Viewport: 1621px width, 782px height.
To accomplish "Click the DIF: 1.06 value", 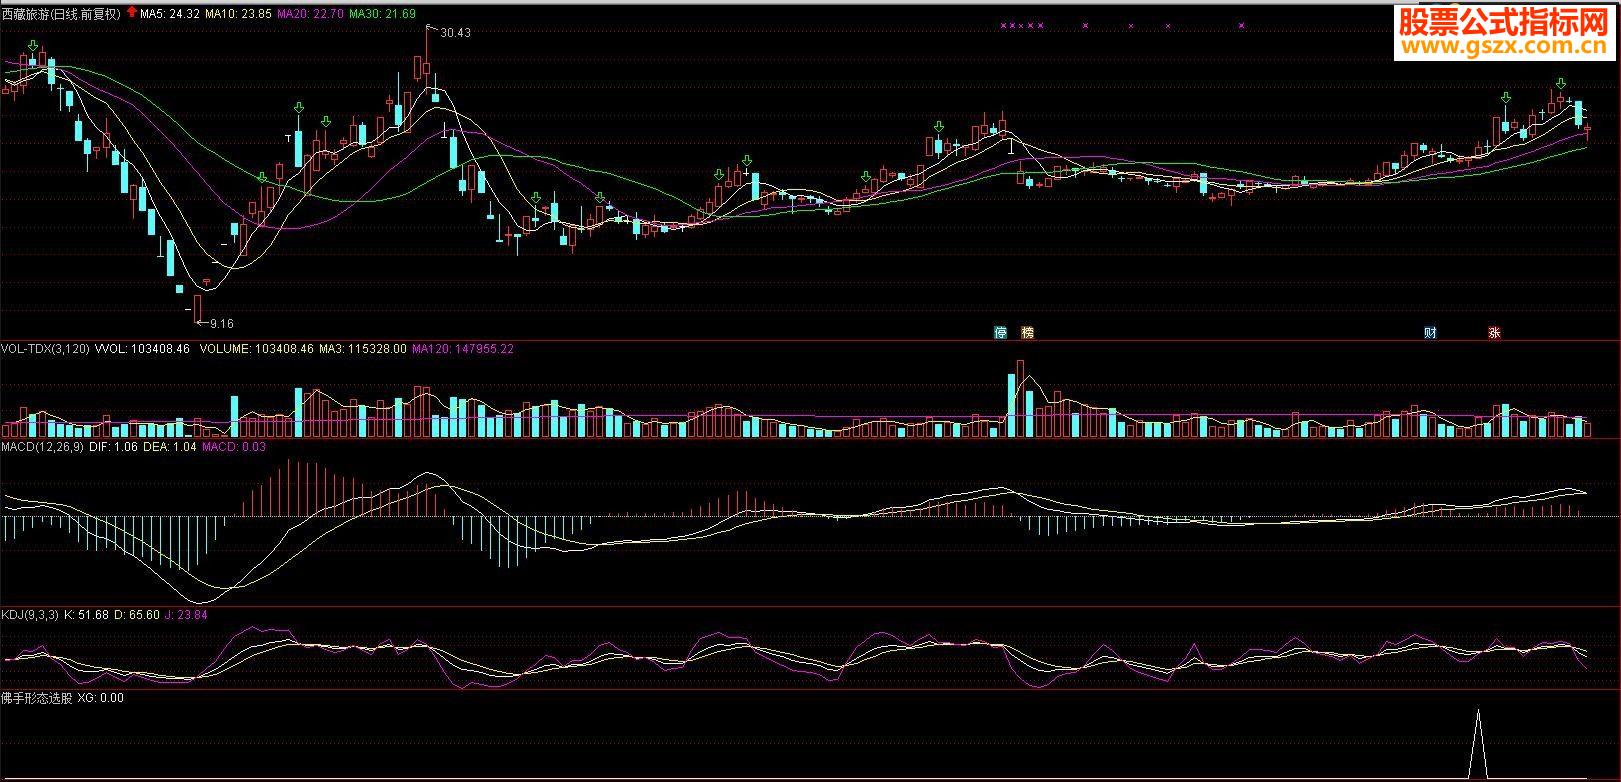I will point(113,447).
